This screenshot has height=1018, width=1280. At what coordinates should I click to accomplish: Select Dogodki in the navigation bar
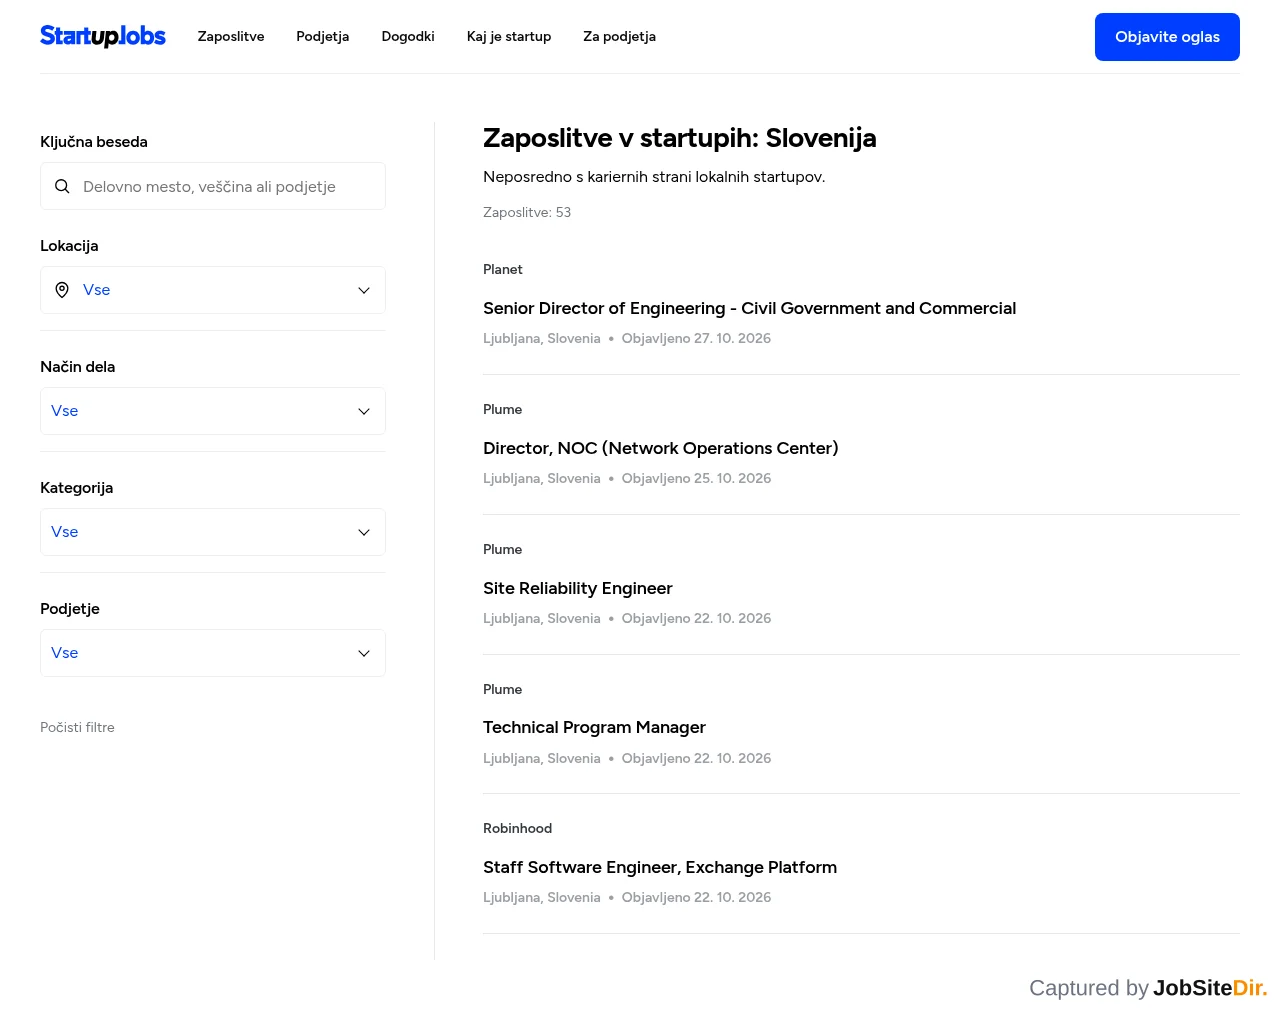pyautogui.click(x=408, y=36)
